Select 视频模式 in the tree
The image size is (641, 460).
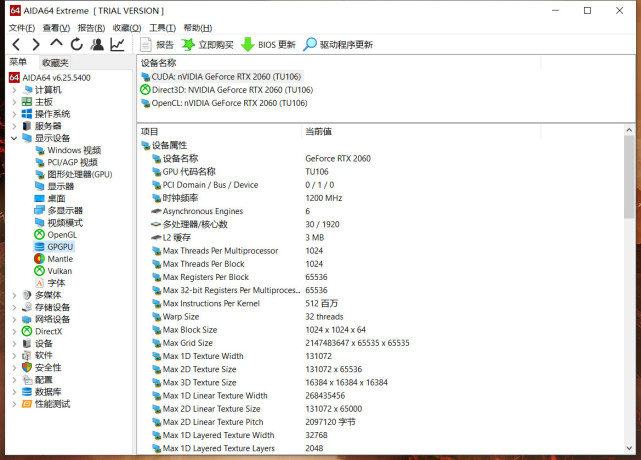pos(59,223)
